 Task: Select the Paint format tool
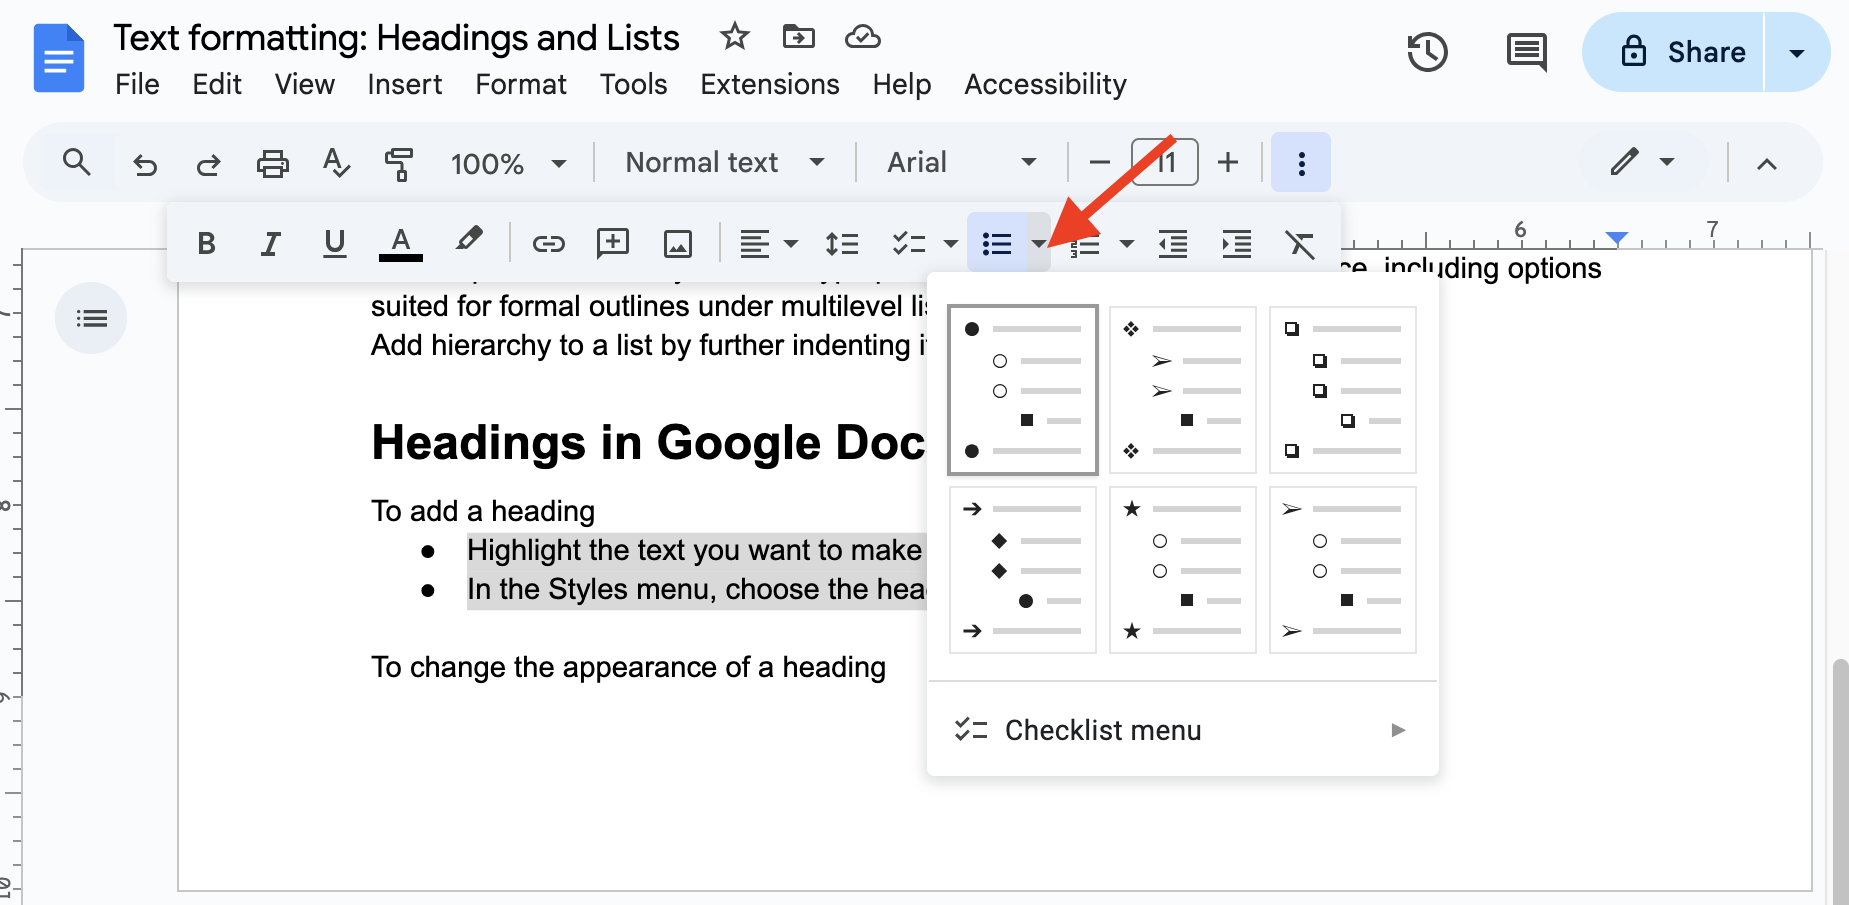(x=399, y=162)
